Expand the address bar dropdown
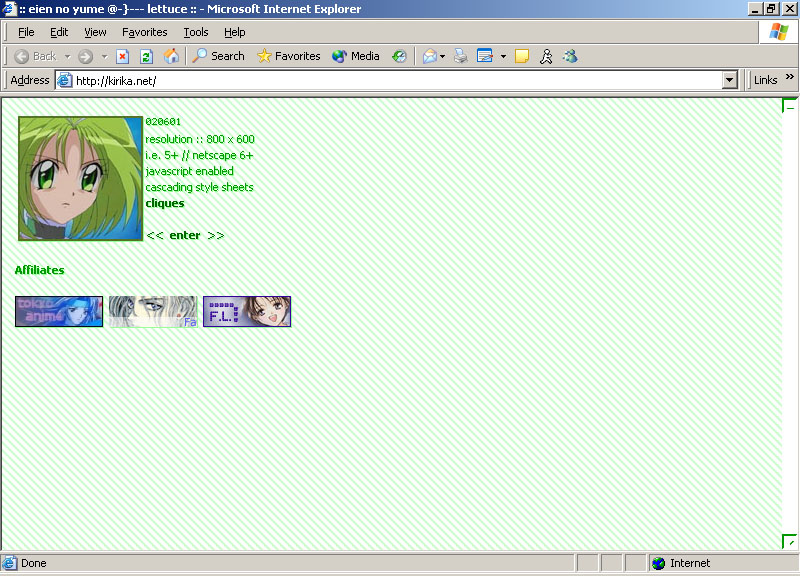This screenshot has width=800, height=576. [729, 80]
